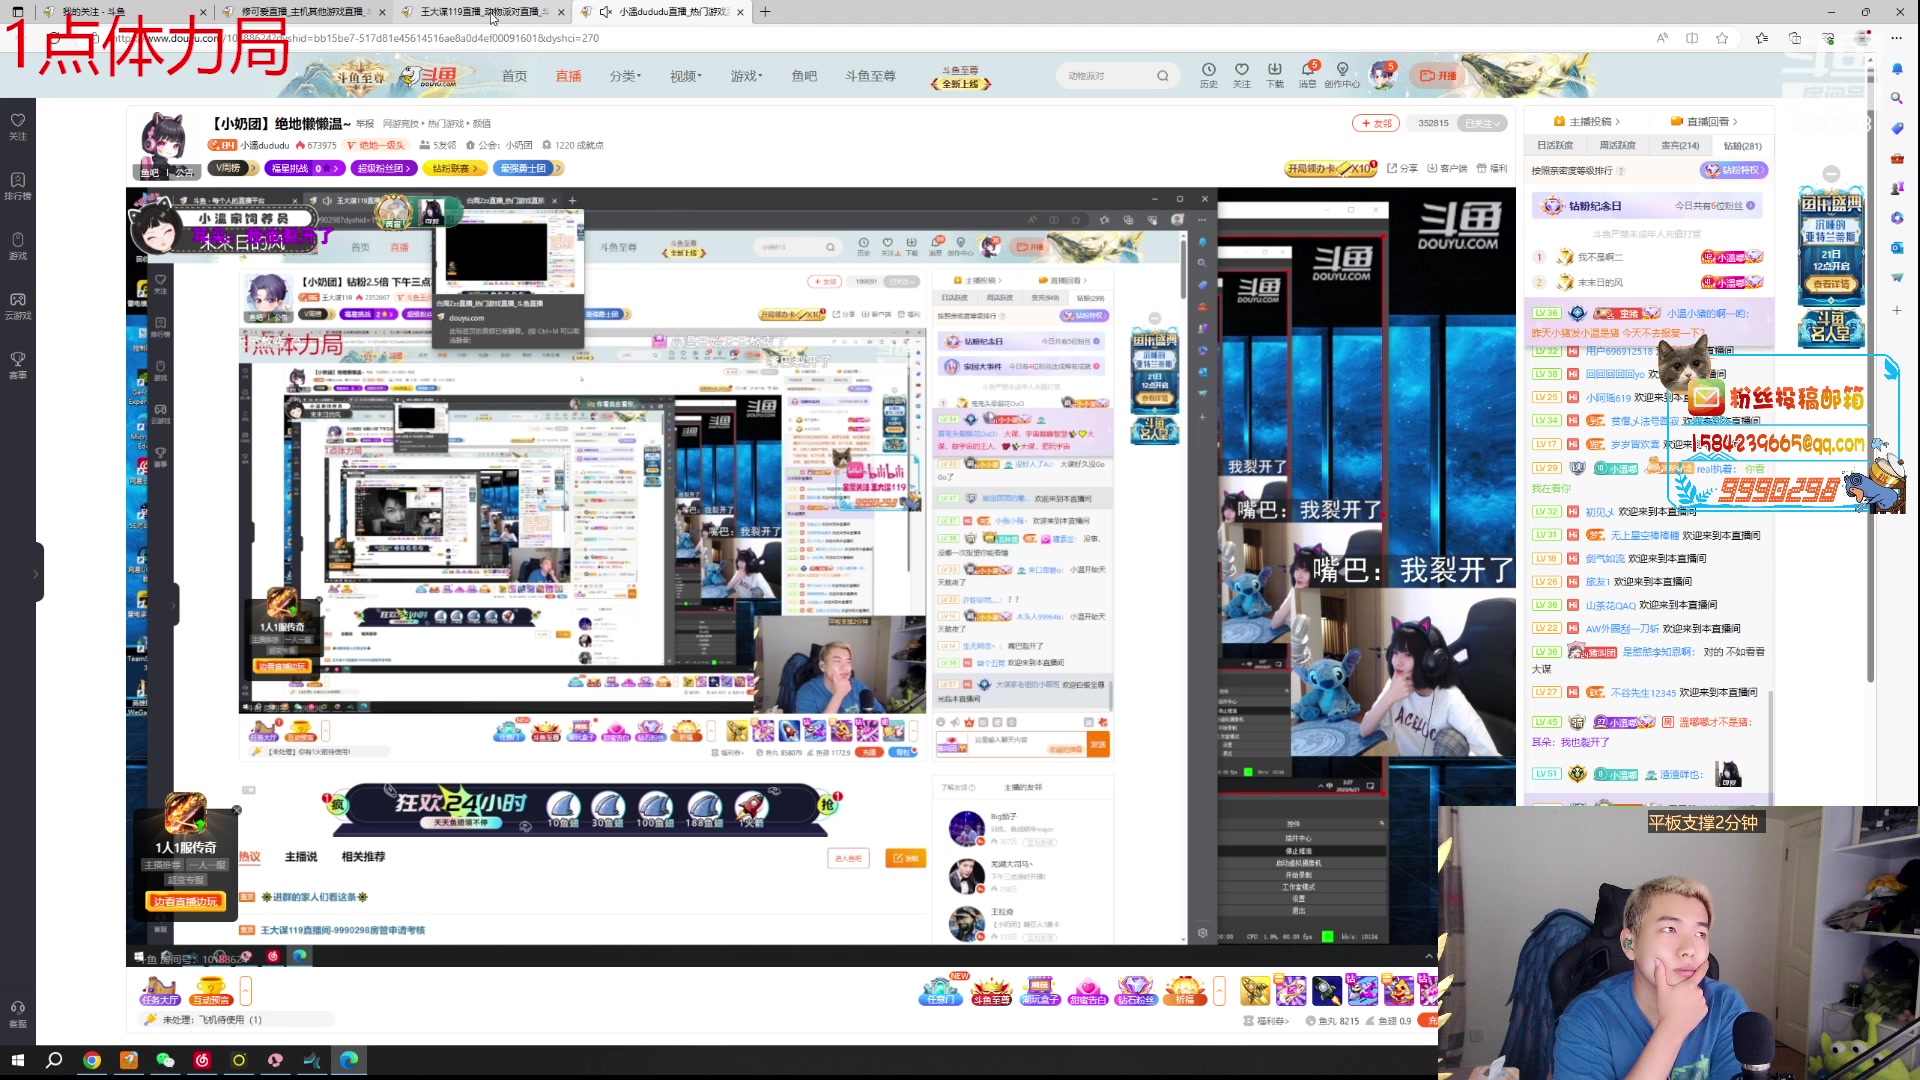Screen dimensions: 1920x1080
Task: Toggle the 已关注 follow dropdown button
Action: point(1482,123)
